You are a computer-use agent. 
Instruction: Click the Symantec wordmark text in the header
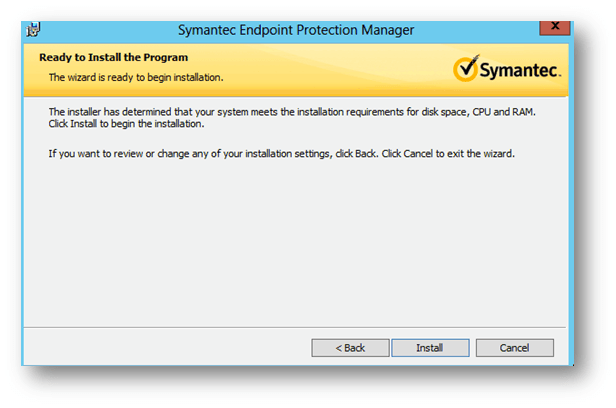(519, 71)
